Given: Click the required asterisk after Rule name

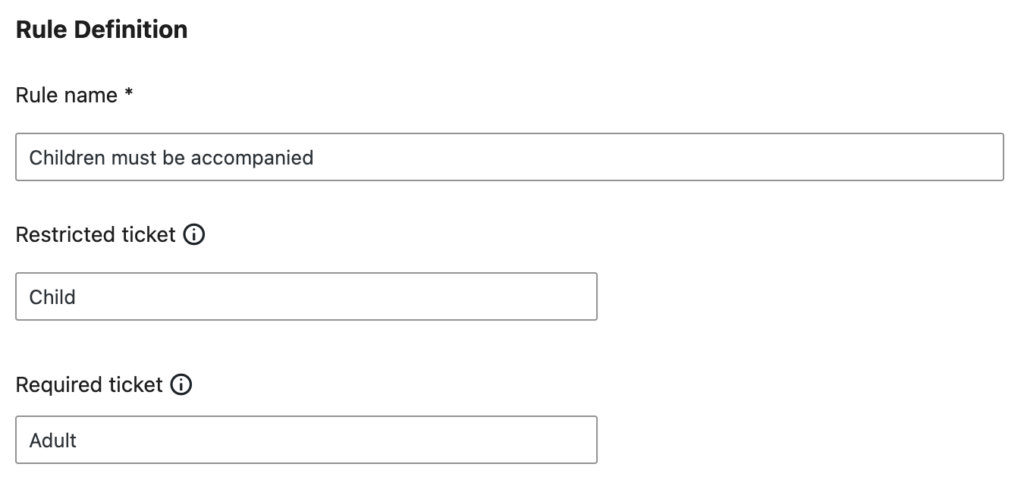Looking at the screenshot, I should (129, 95).
